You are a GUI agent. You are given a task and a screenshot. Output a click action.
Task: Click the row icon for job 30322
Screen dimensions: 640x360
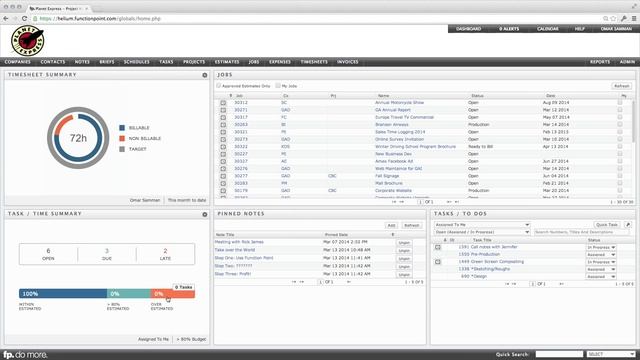[223, 147]
